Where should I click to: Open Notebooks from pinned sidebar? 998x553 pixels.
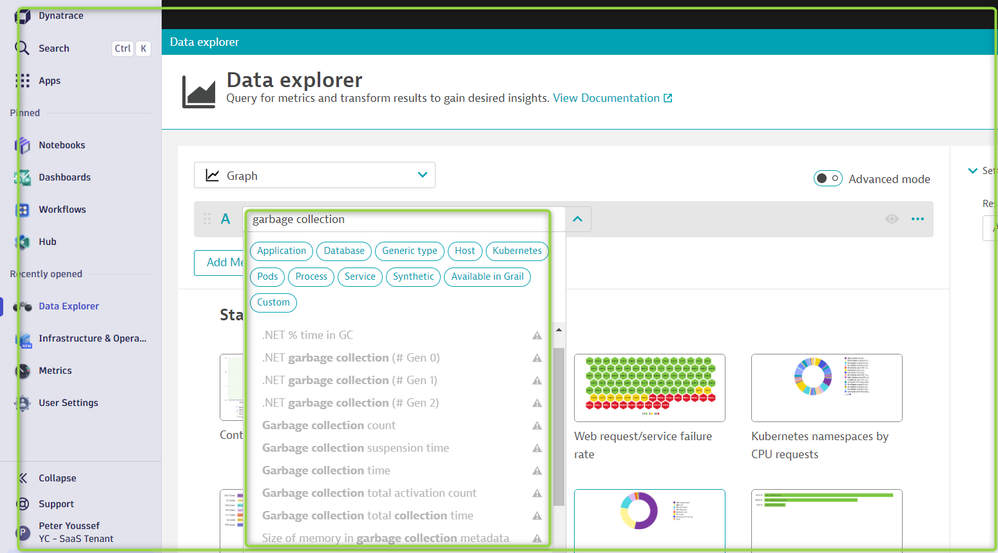click(22, 145)
